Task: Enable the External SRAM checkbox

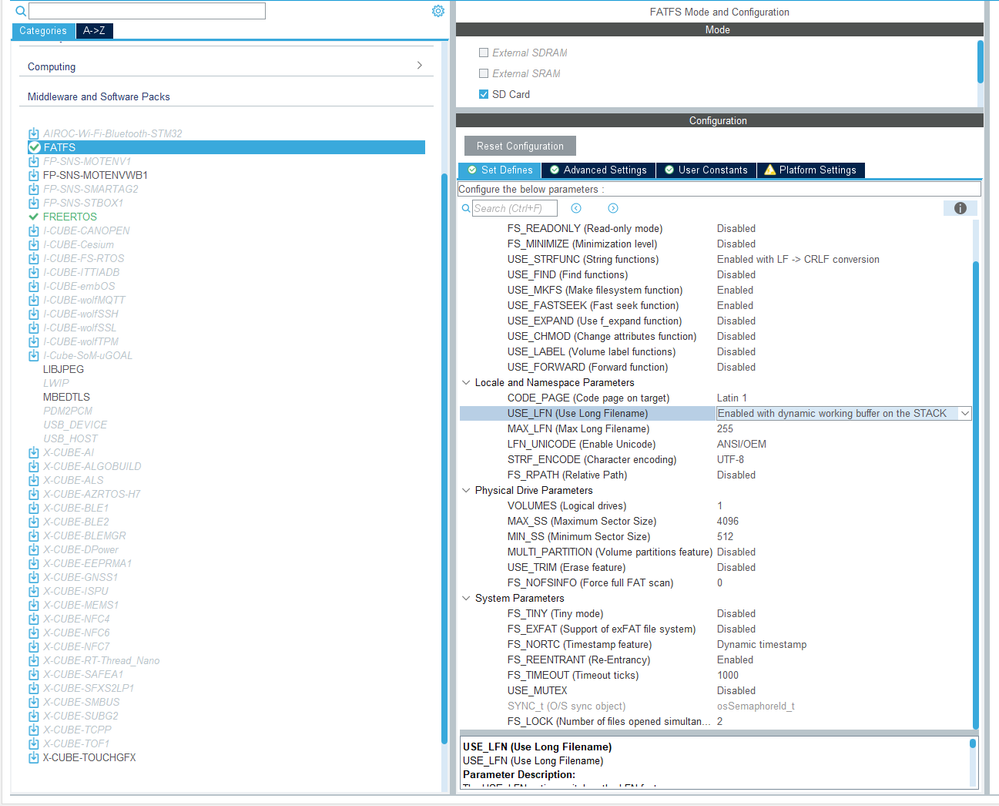Action: [x=484, y=73]
